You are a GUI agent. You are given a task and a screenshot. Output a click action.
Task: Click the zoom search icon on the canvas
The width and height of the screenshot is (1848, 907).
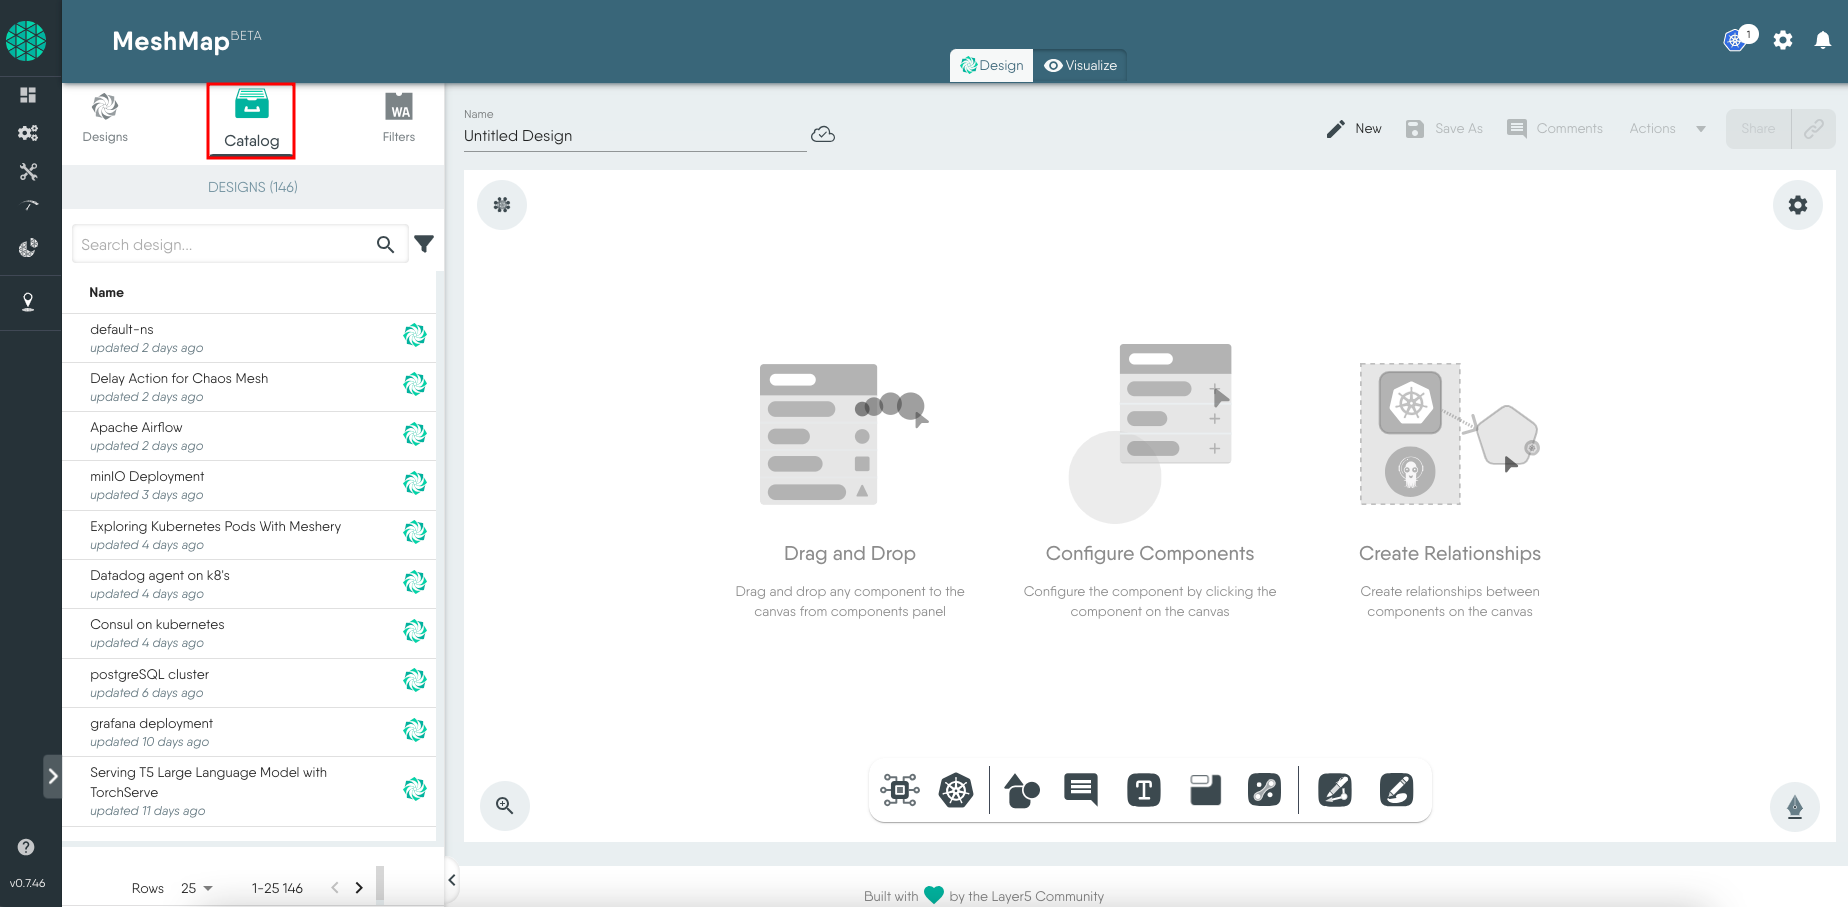pyautogui.click(x=505, y=806)
